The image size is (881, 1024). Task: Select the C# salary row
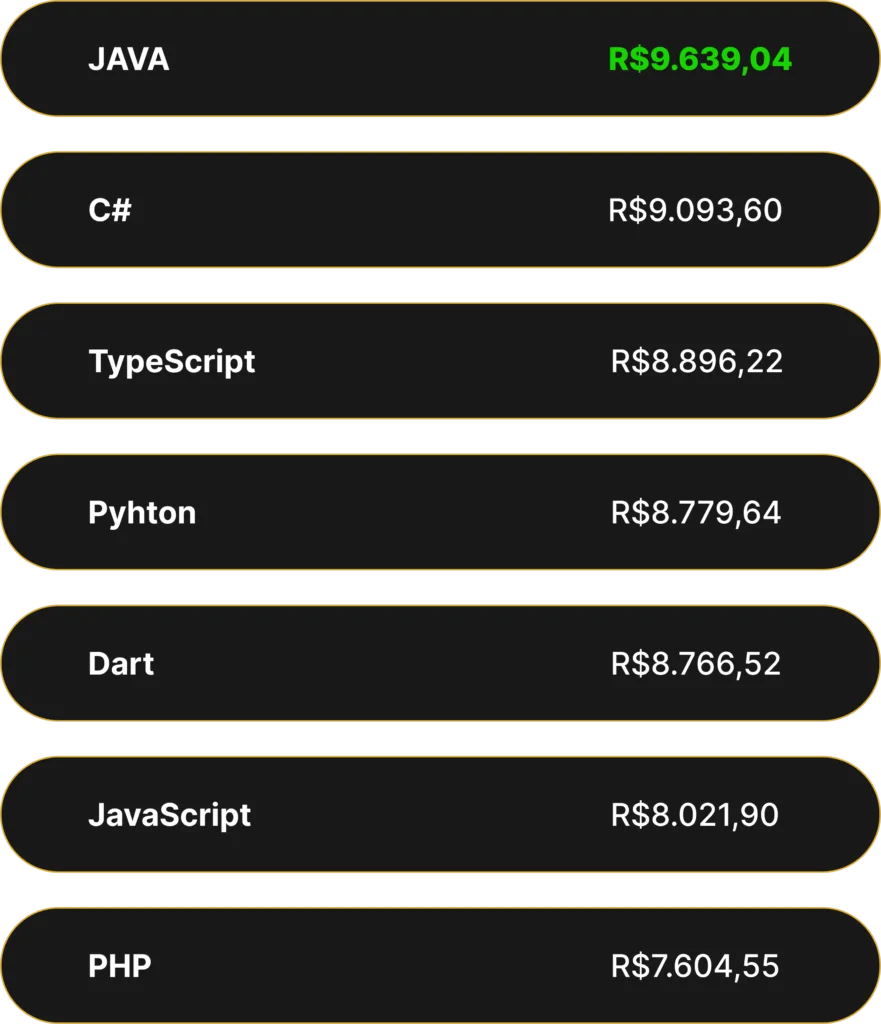(440, 210)
